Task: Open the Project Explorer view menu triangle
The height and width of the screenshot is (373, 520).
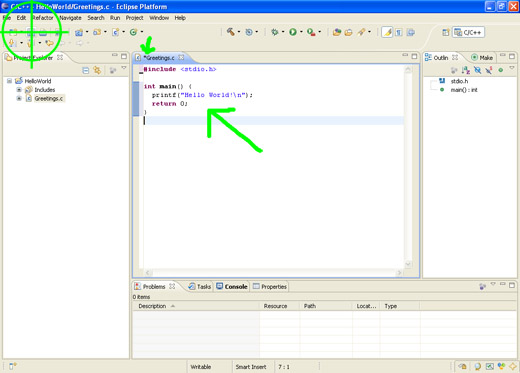Action: pyautogui.click(x=124, y=68)
